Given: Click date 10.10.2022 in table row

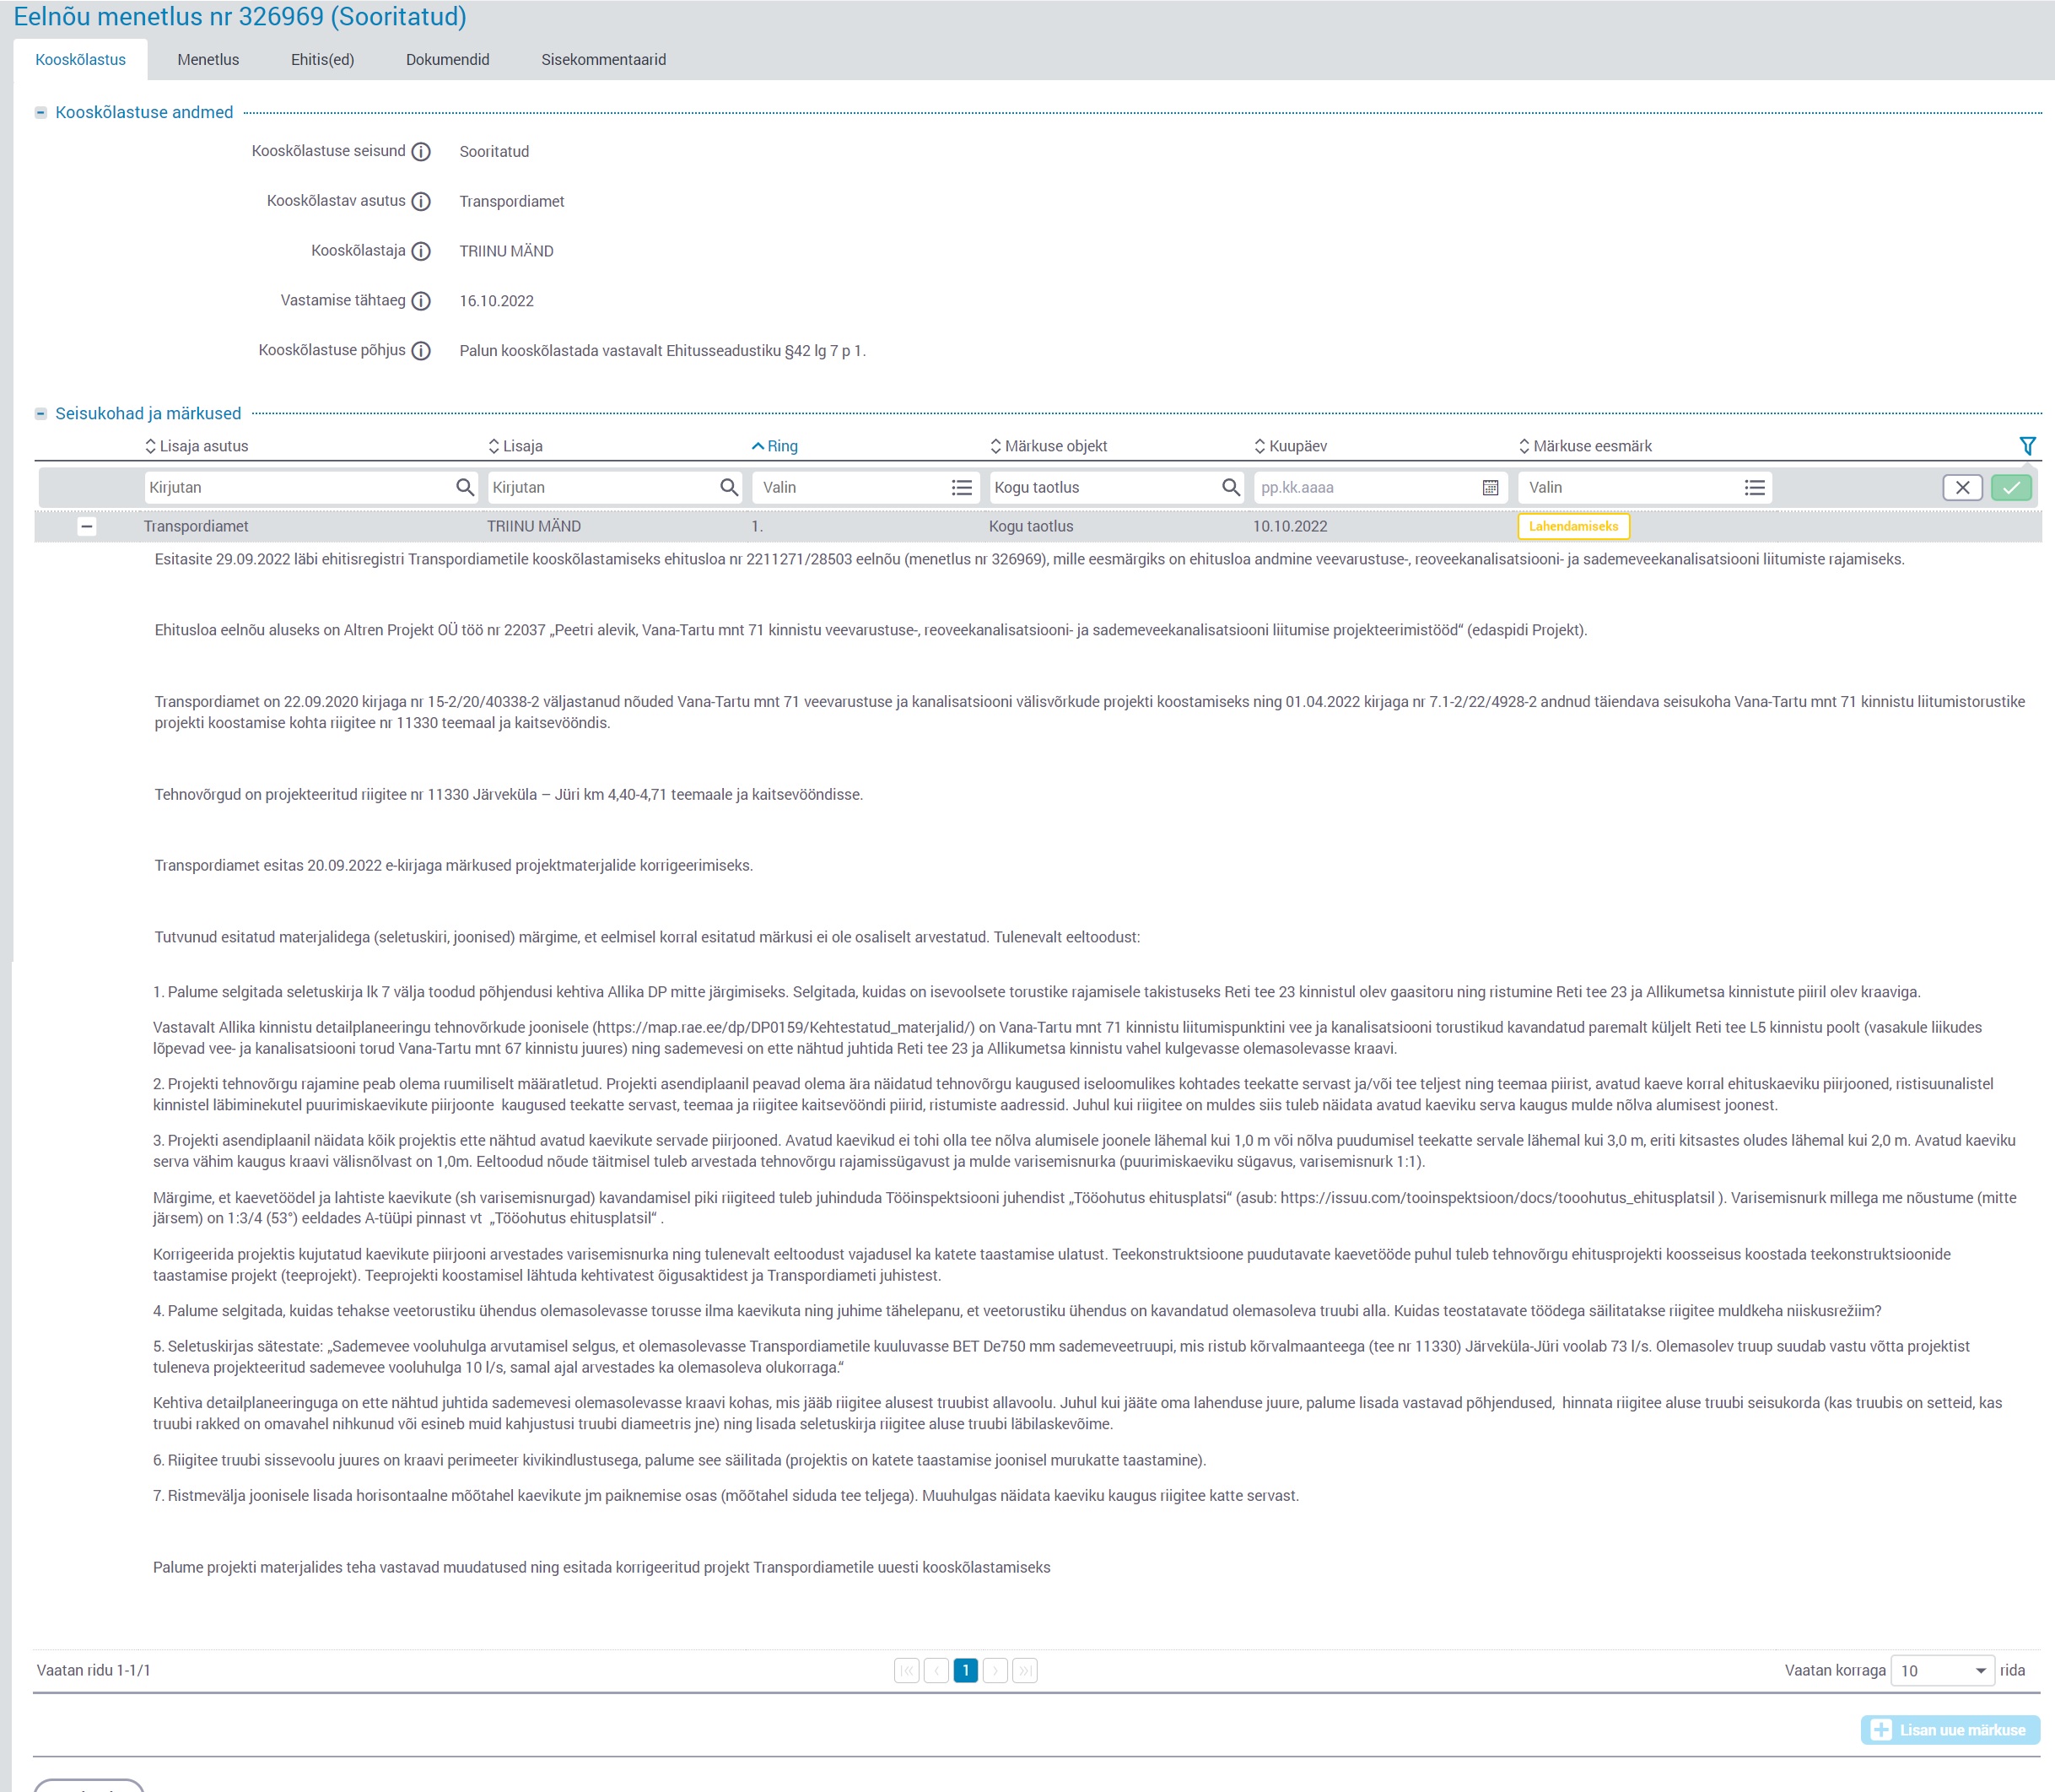Looking at the screenshot, I should tap(1290, 526).
